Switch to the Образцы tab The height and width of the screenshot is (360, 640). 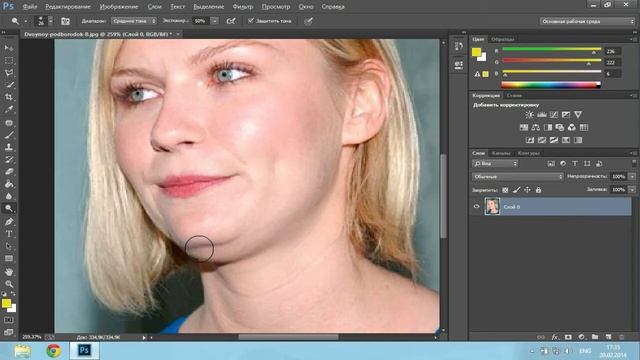click(502, 39)
